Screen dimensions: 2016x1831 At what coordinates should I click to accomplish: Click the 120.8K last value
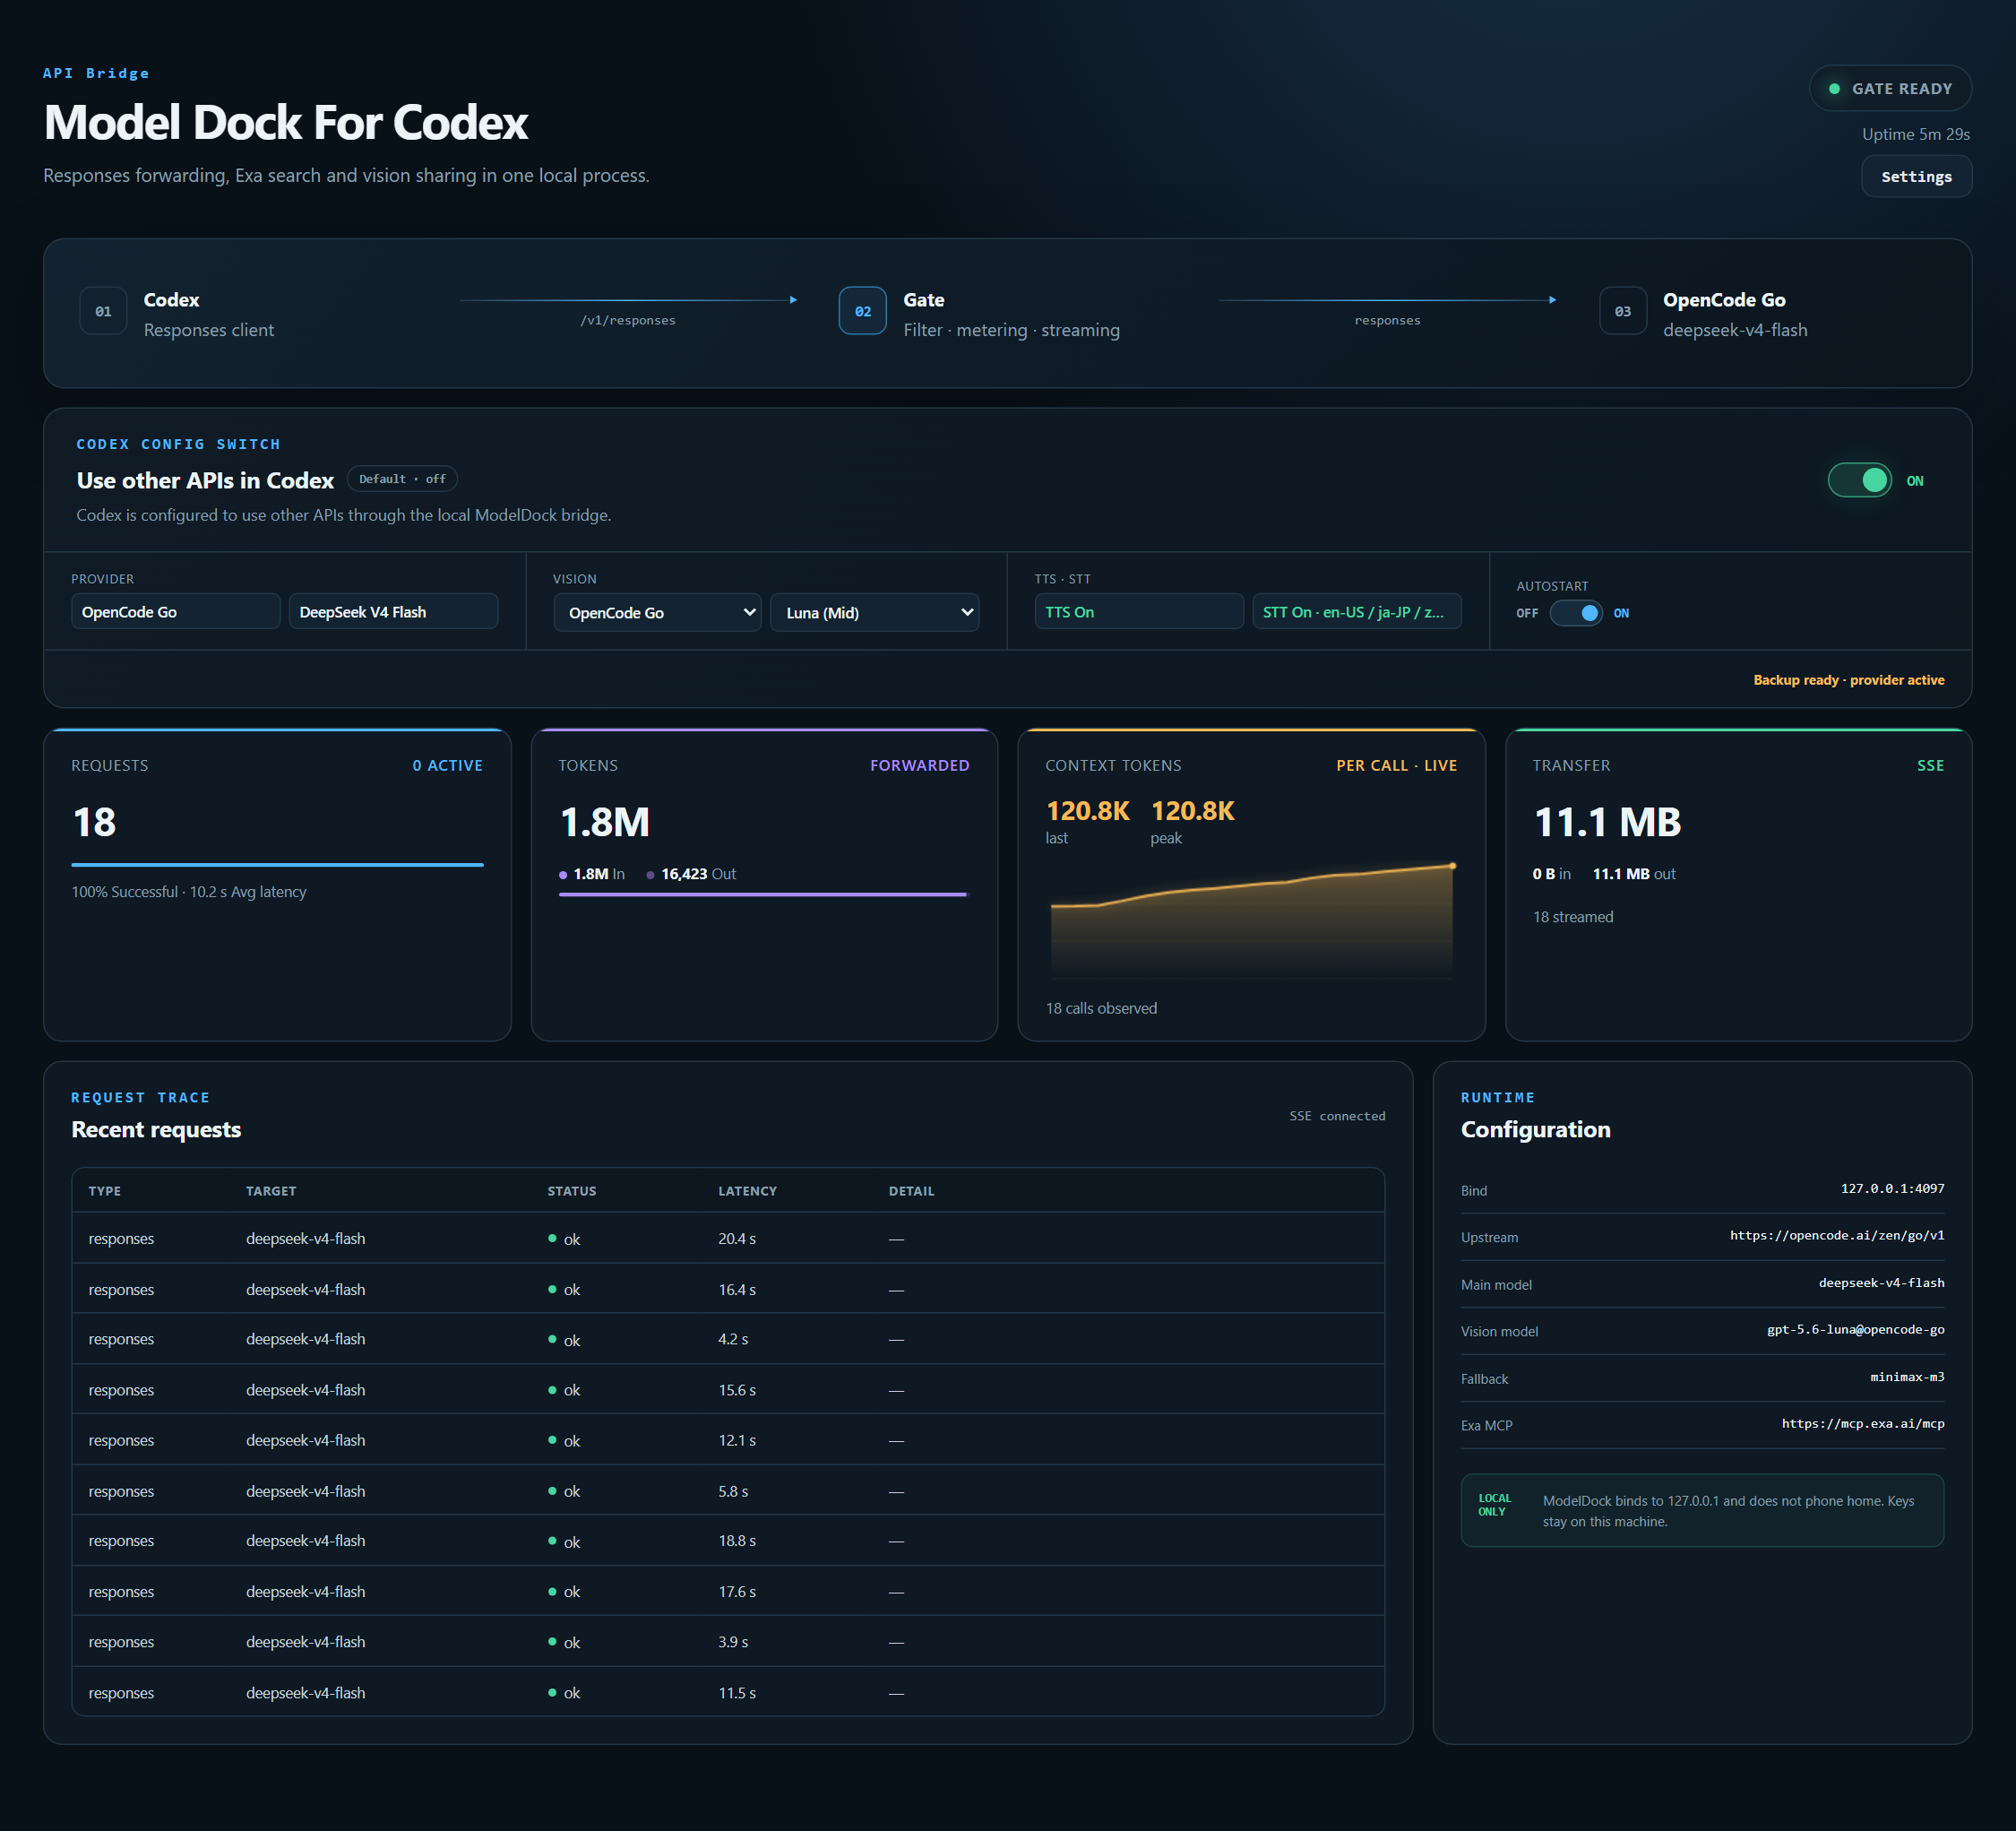[1087, 811]
